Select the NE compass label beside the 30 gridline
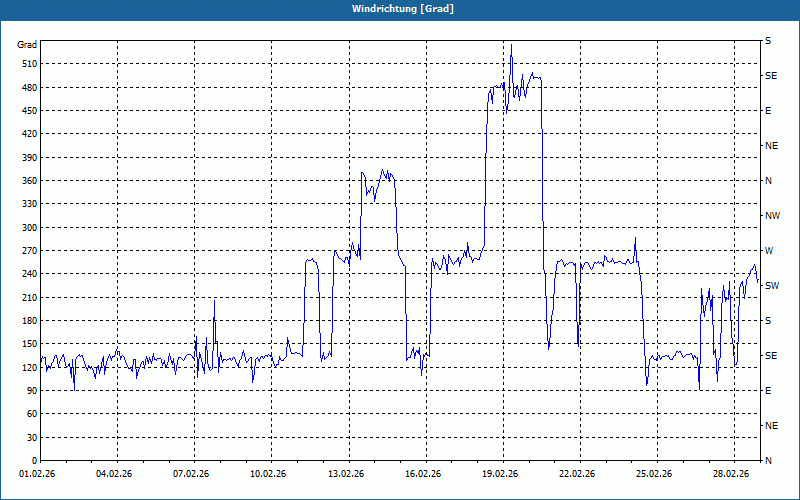Image resolution: width=800 pixels, height=500 pixels. 772,426
